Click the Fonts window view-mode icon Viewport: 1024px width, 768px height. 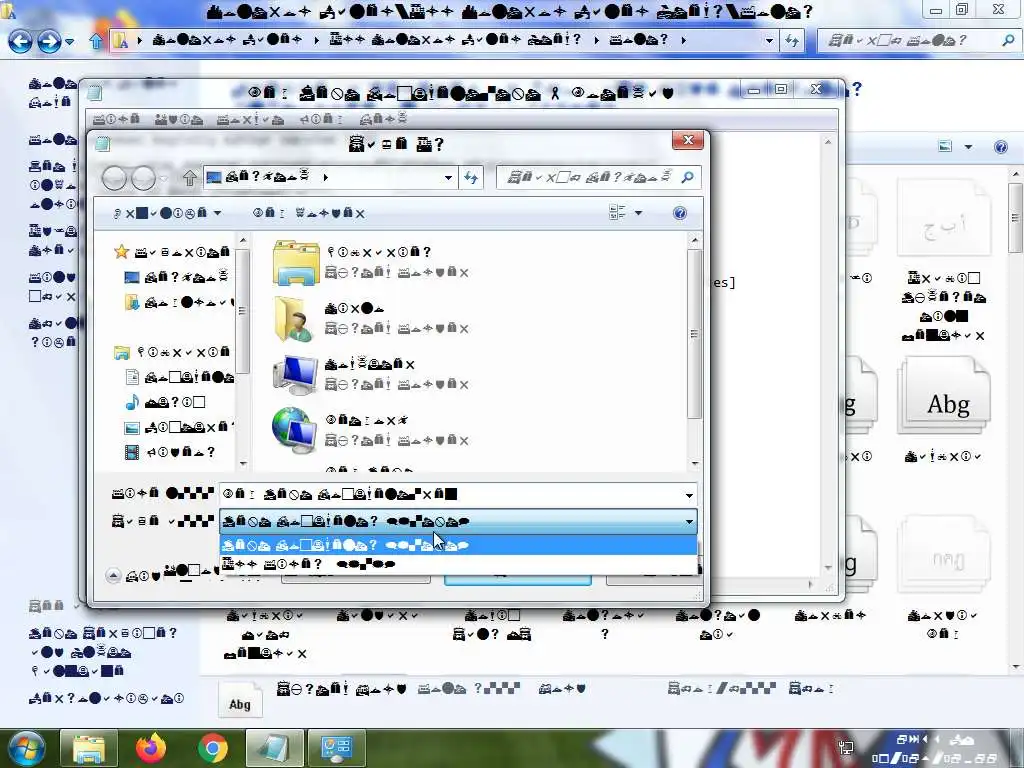click(x=945, y=146)
